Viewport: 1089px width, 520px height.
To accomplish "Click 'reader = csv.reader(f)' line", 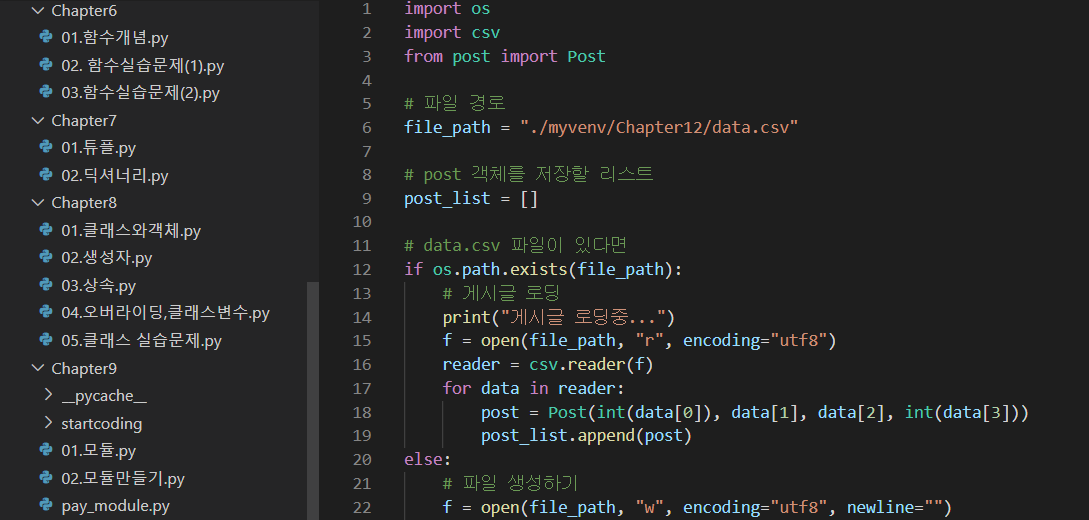I will coord(548,364).
